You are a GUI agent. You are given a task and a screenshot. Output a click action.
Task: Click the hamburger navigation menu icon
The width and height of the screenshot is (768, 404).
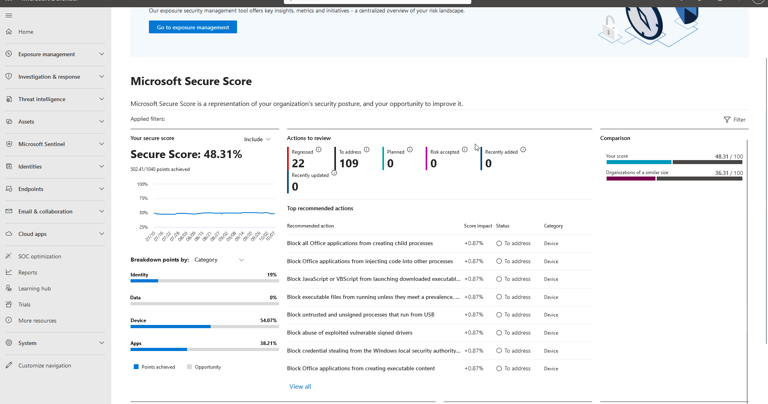pyautogui.click(x=9, y=15)
